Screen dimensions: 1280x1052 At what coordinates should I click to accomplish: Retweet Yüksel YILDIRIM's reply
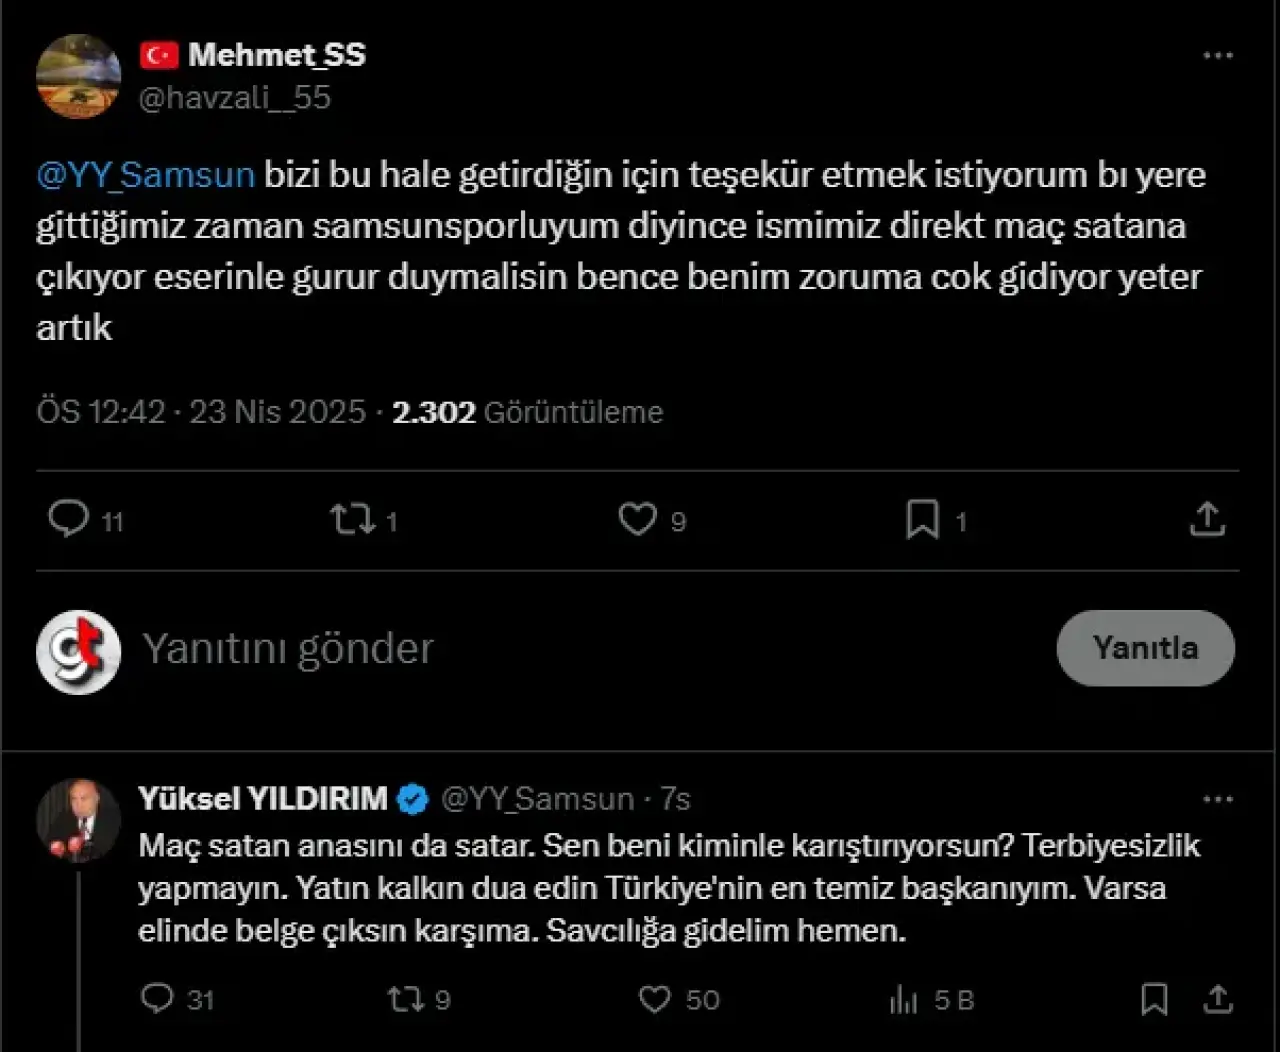pyautogui.click(x=405, y=998)
